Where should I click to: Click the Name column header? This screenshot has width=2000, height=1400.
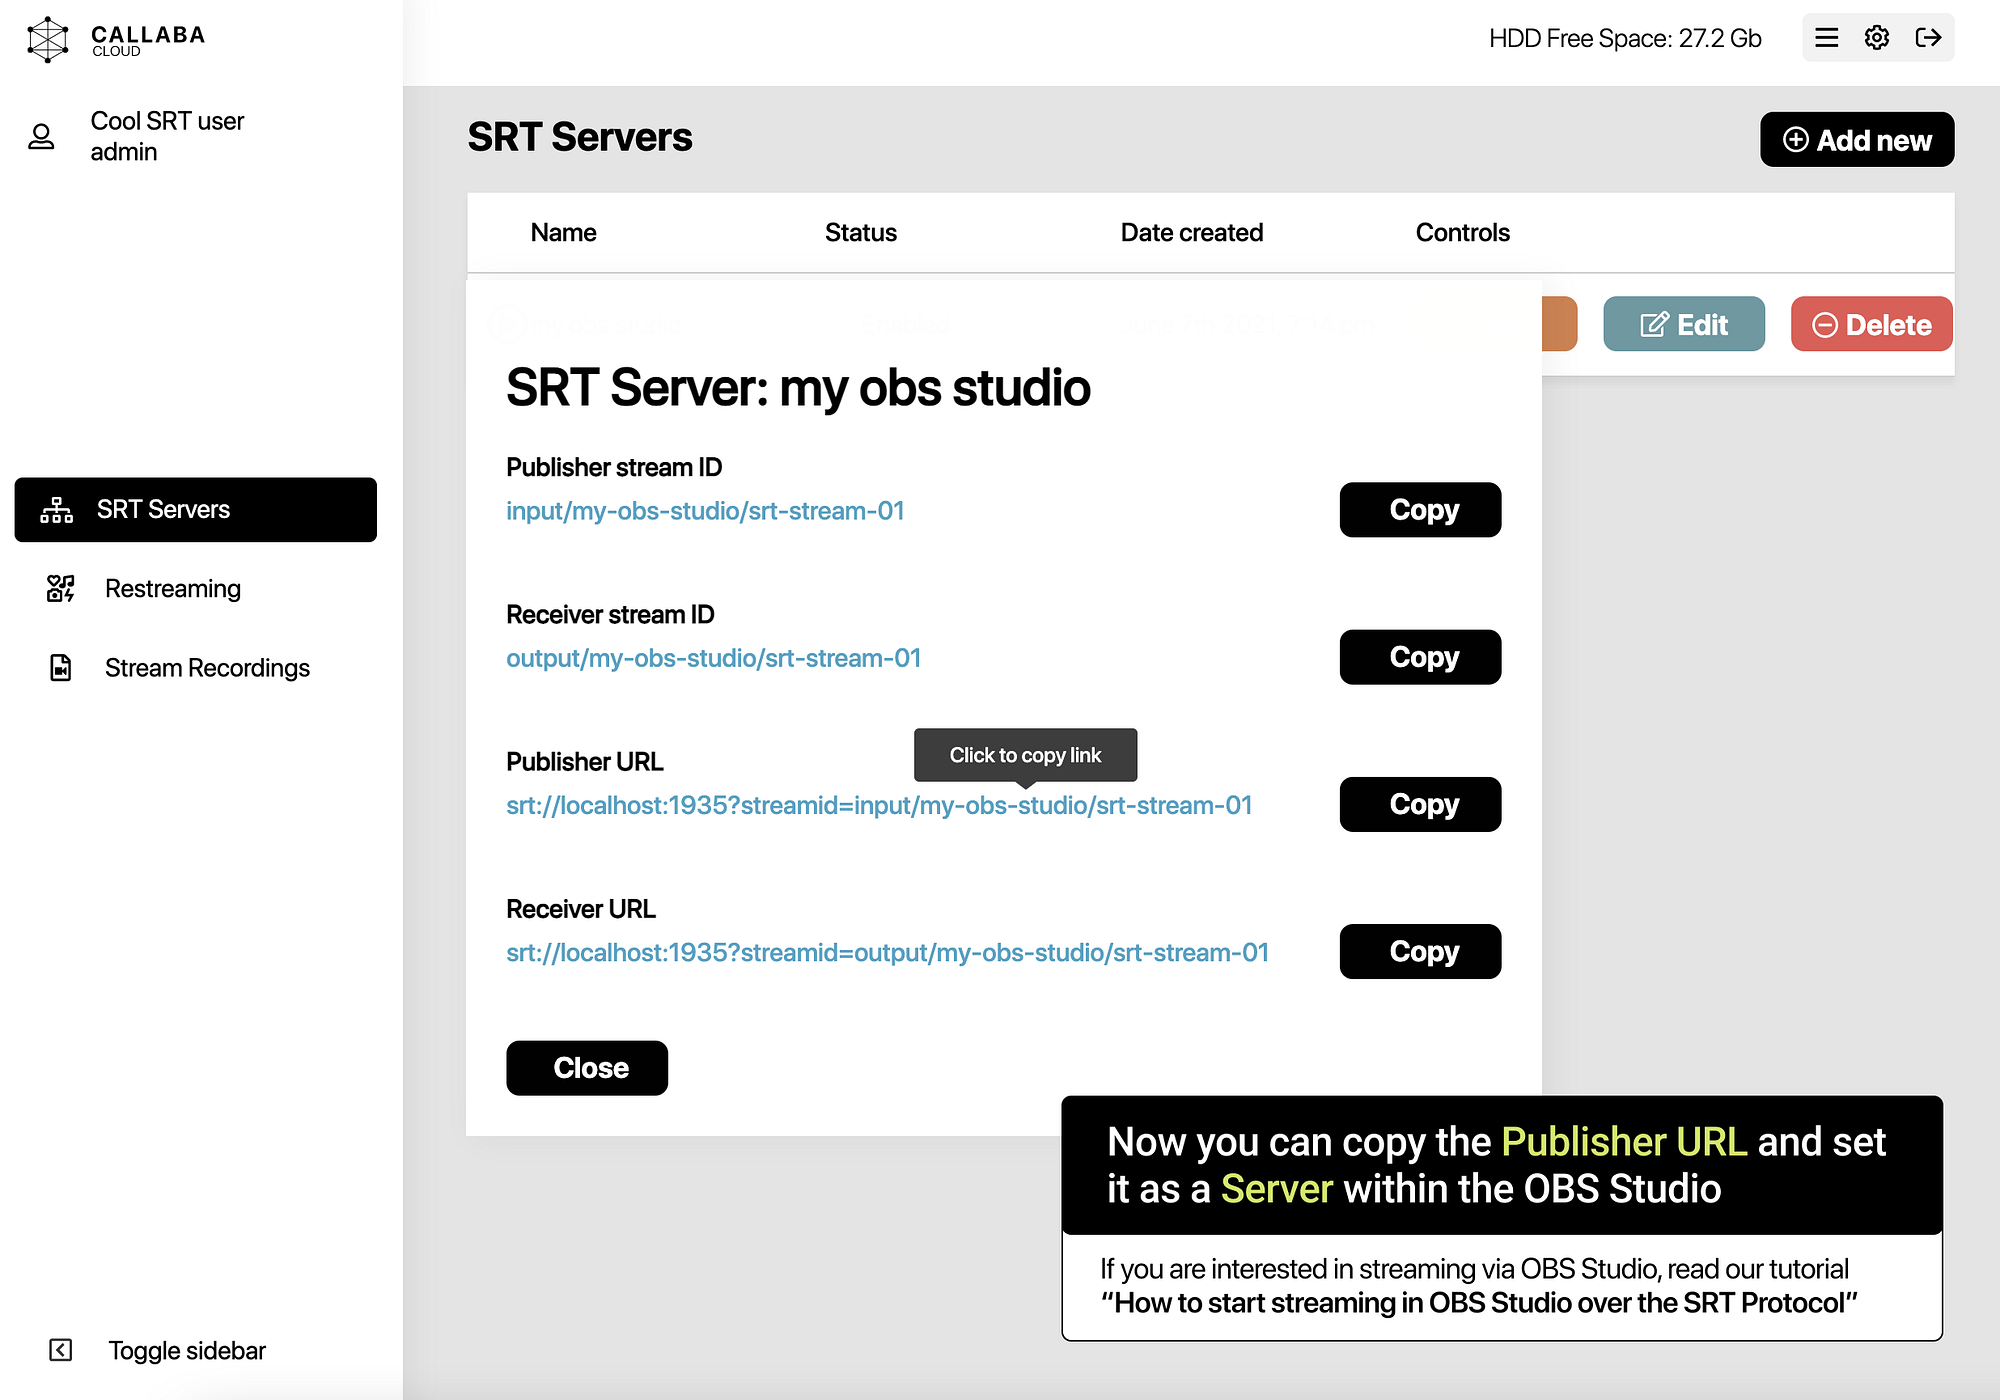(x=563, y=233)
